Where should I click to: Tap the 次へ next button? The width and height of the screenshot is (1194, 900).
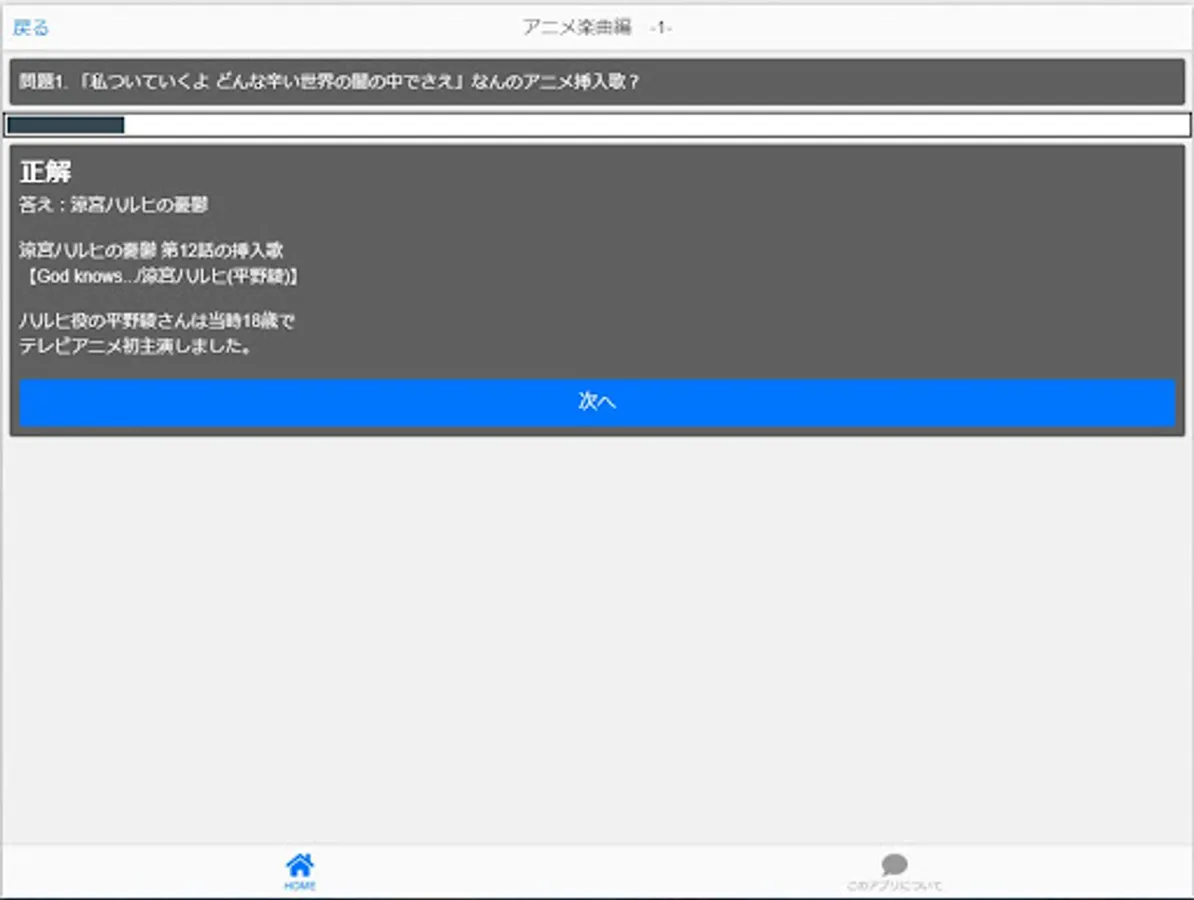pos(597,401)
